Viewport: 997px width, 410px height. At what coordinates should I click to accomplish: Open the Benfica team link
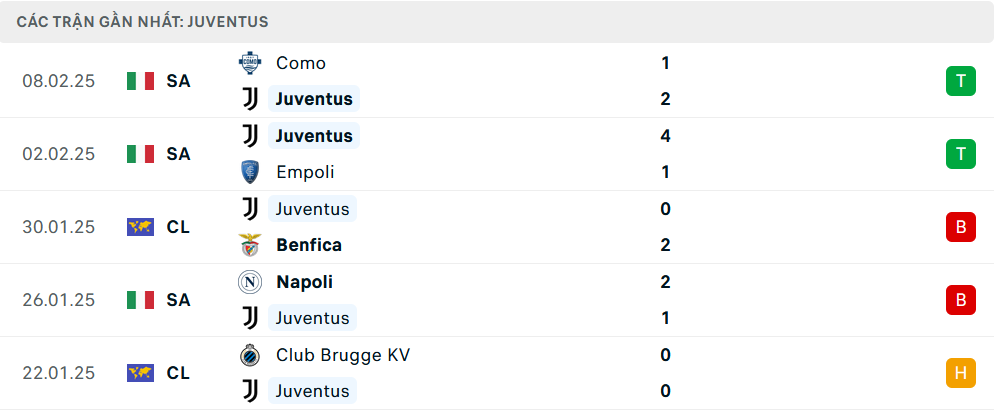pyautogui.click(x=309, y=245)
